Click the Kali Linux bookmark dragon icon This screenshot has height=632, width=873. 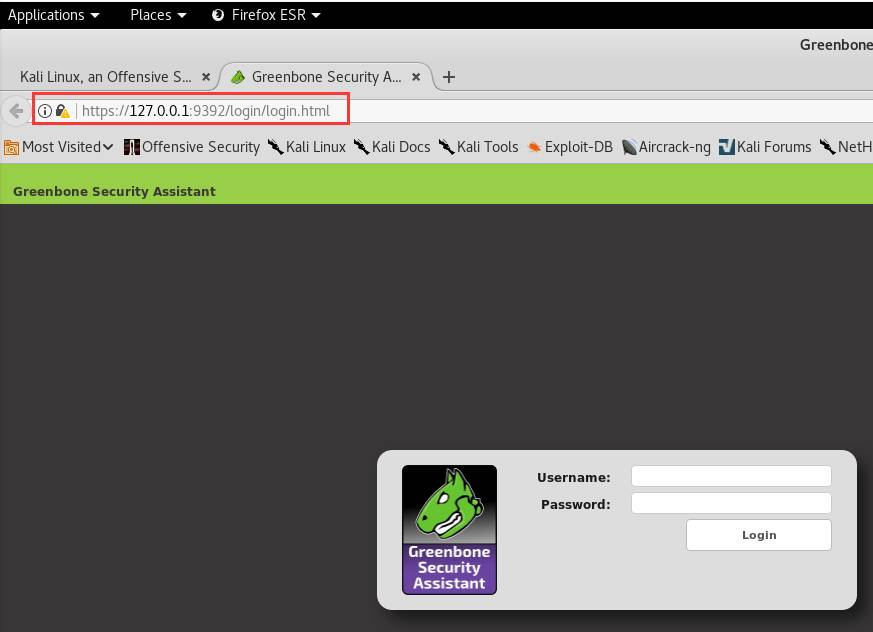[x=276, y=147]
